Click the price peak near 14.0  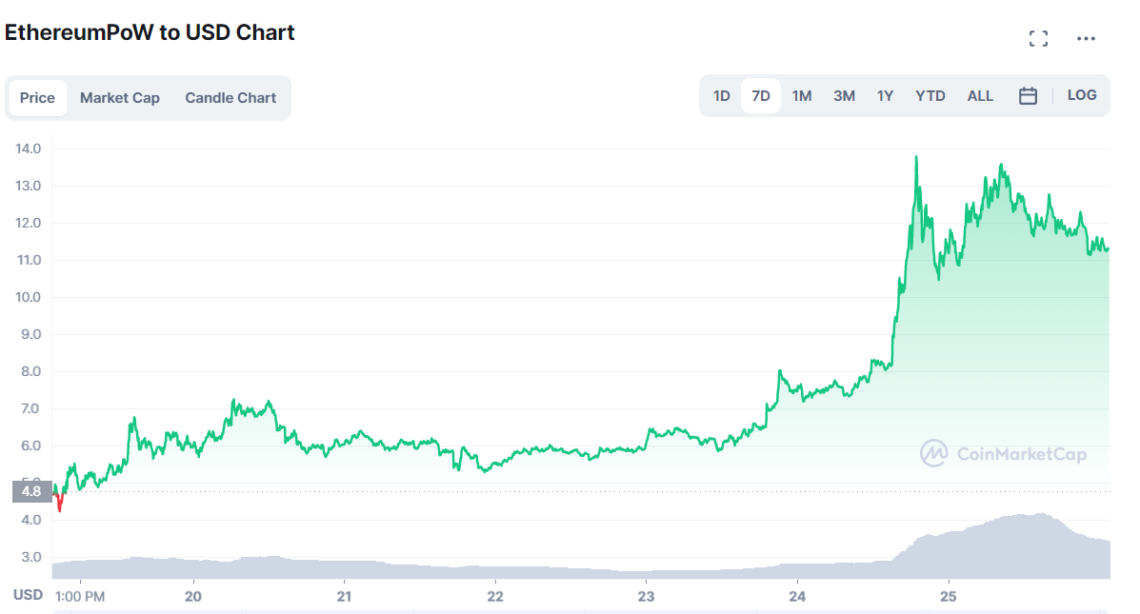916,157
